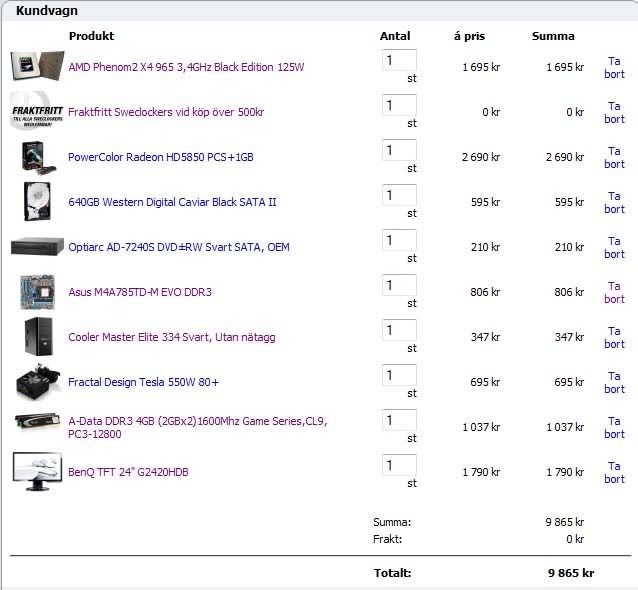
Task: Remove BenQ monitor with Ta bort
Action: pos(614,472)
